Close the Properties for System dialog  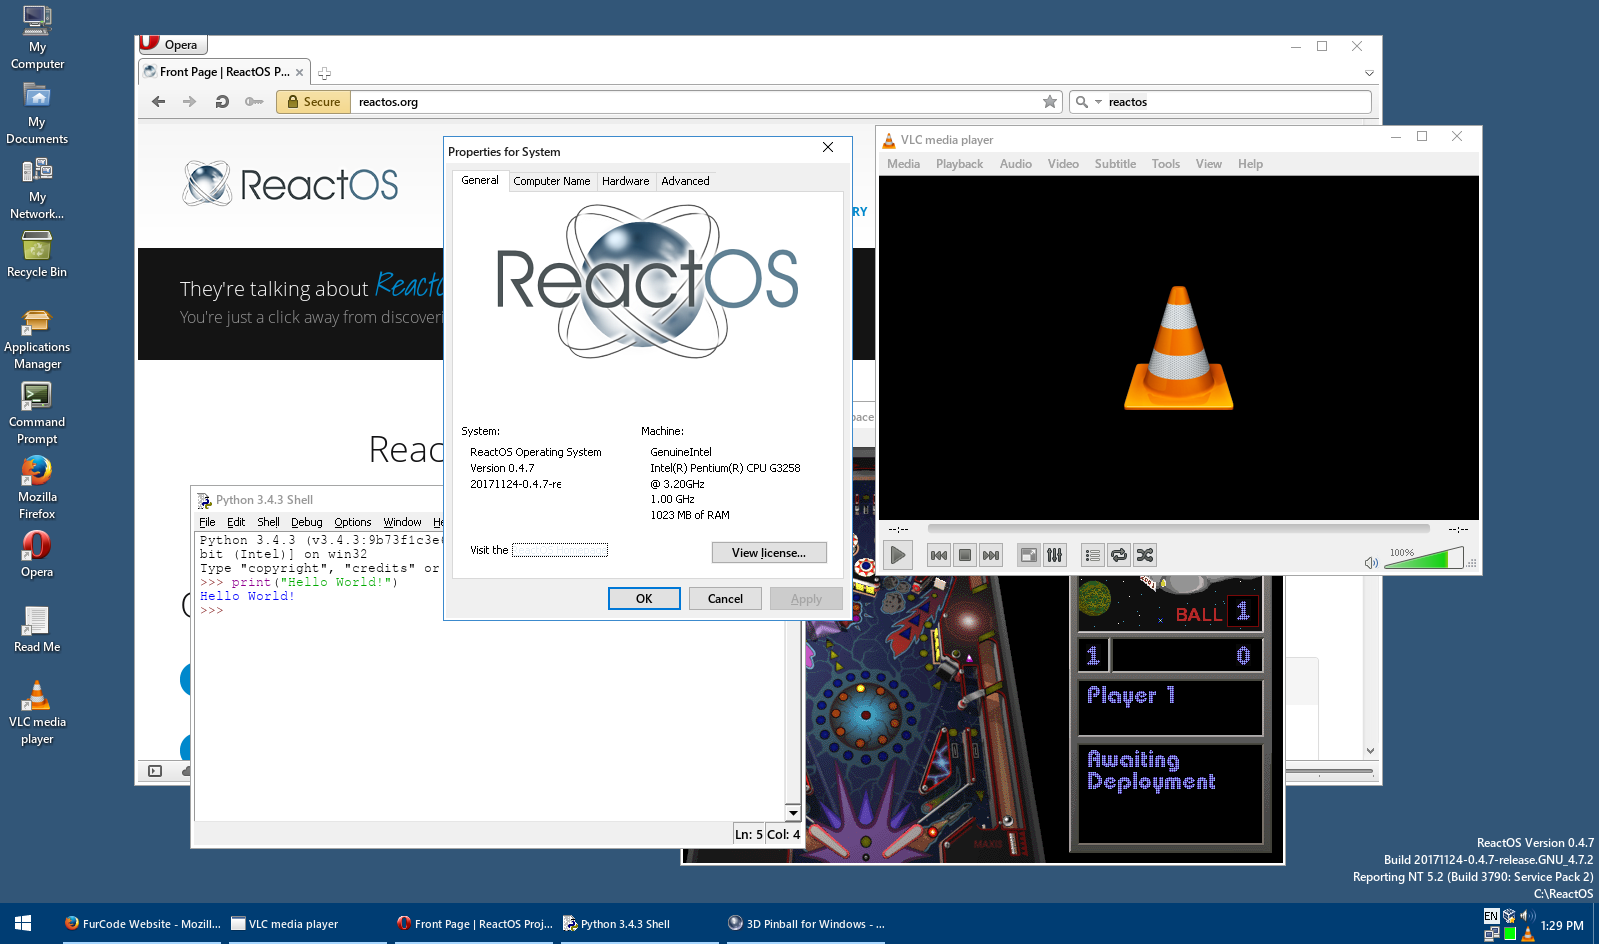pos(828,147)
